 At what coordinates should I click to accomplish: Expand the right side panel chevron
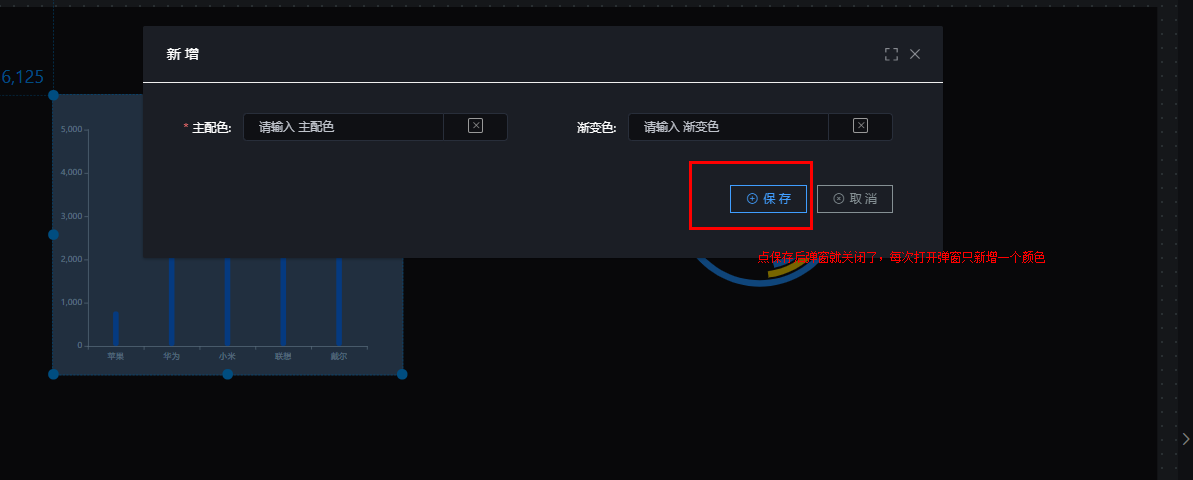1185,438
